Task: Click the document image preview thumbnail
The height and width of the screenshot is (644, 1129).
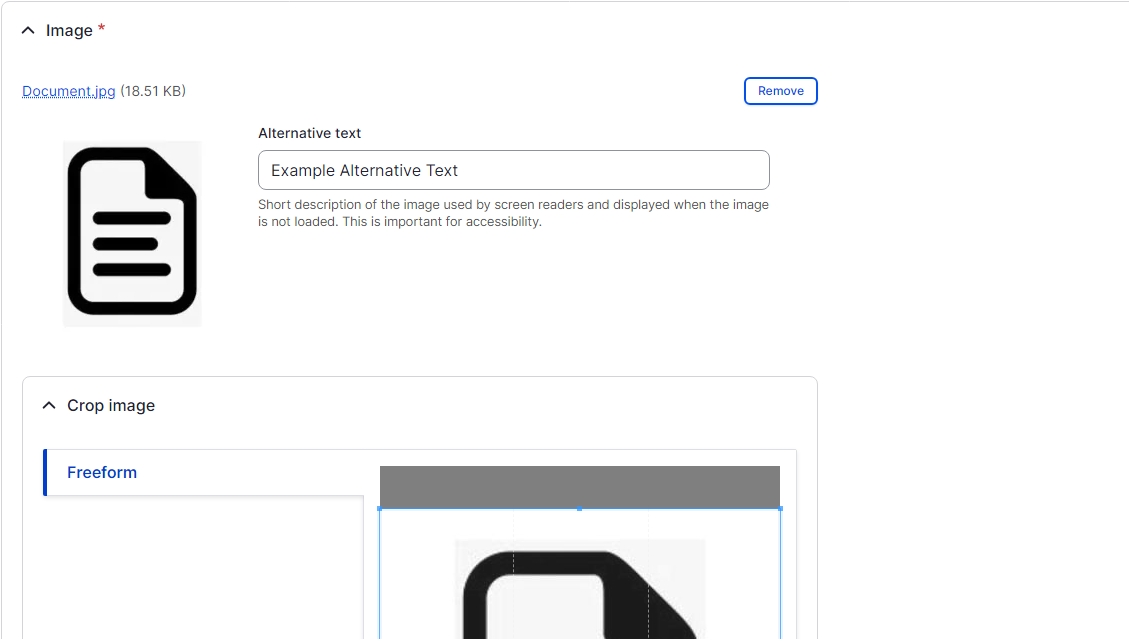Action: (132, 233)
